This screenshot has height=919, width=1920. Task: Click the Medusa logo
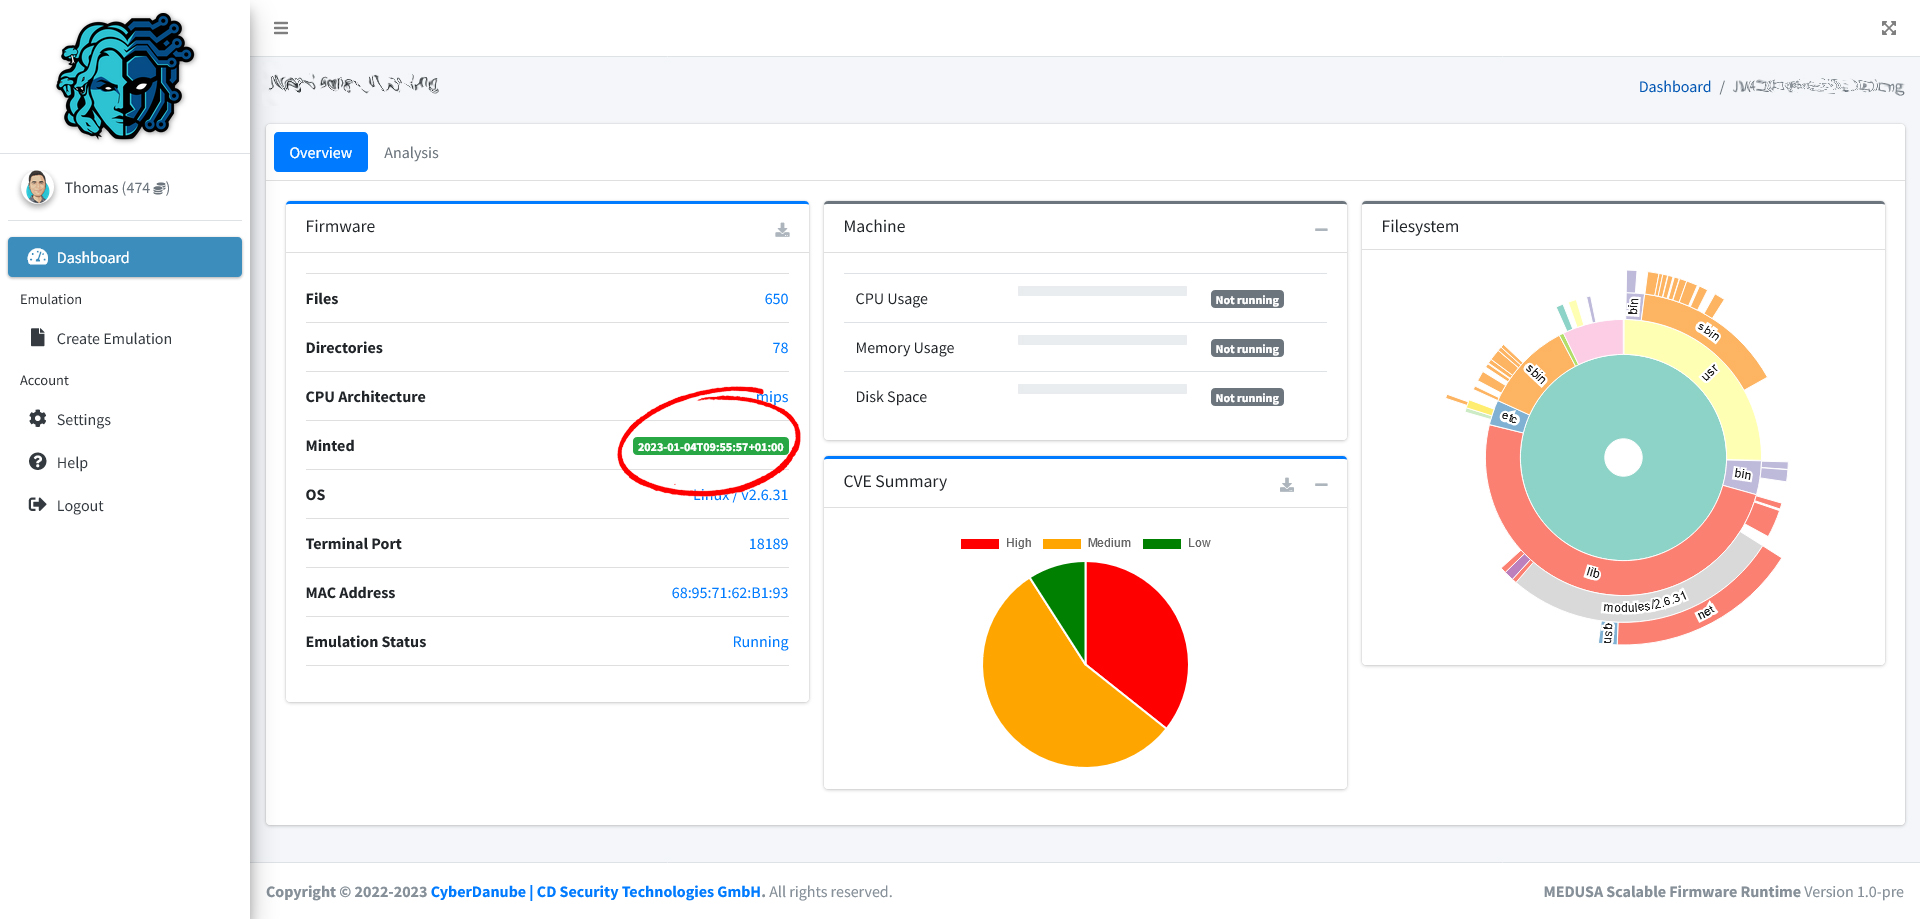point(125,77)
